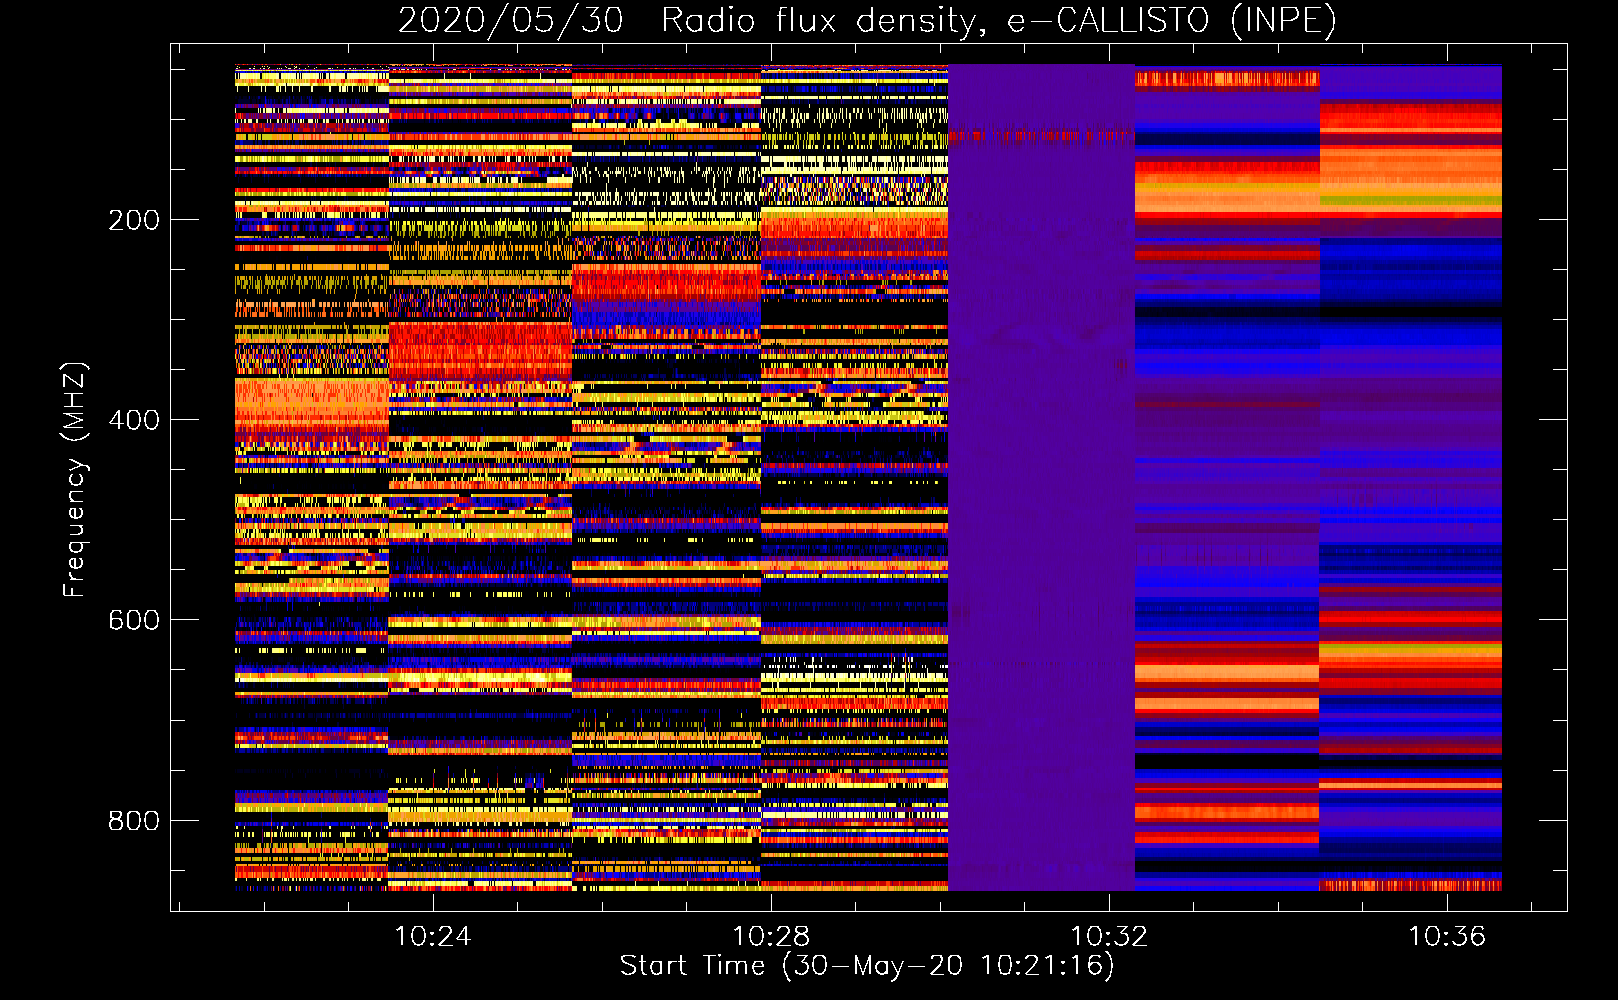Click the 800 frequency tick label
The width and height of the screenshot is (1618, 1000).
pos(134,821)
